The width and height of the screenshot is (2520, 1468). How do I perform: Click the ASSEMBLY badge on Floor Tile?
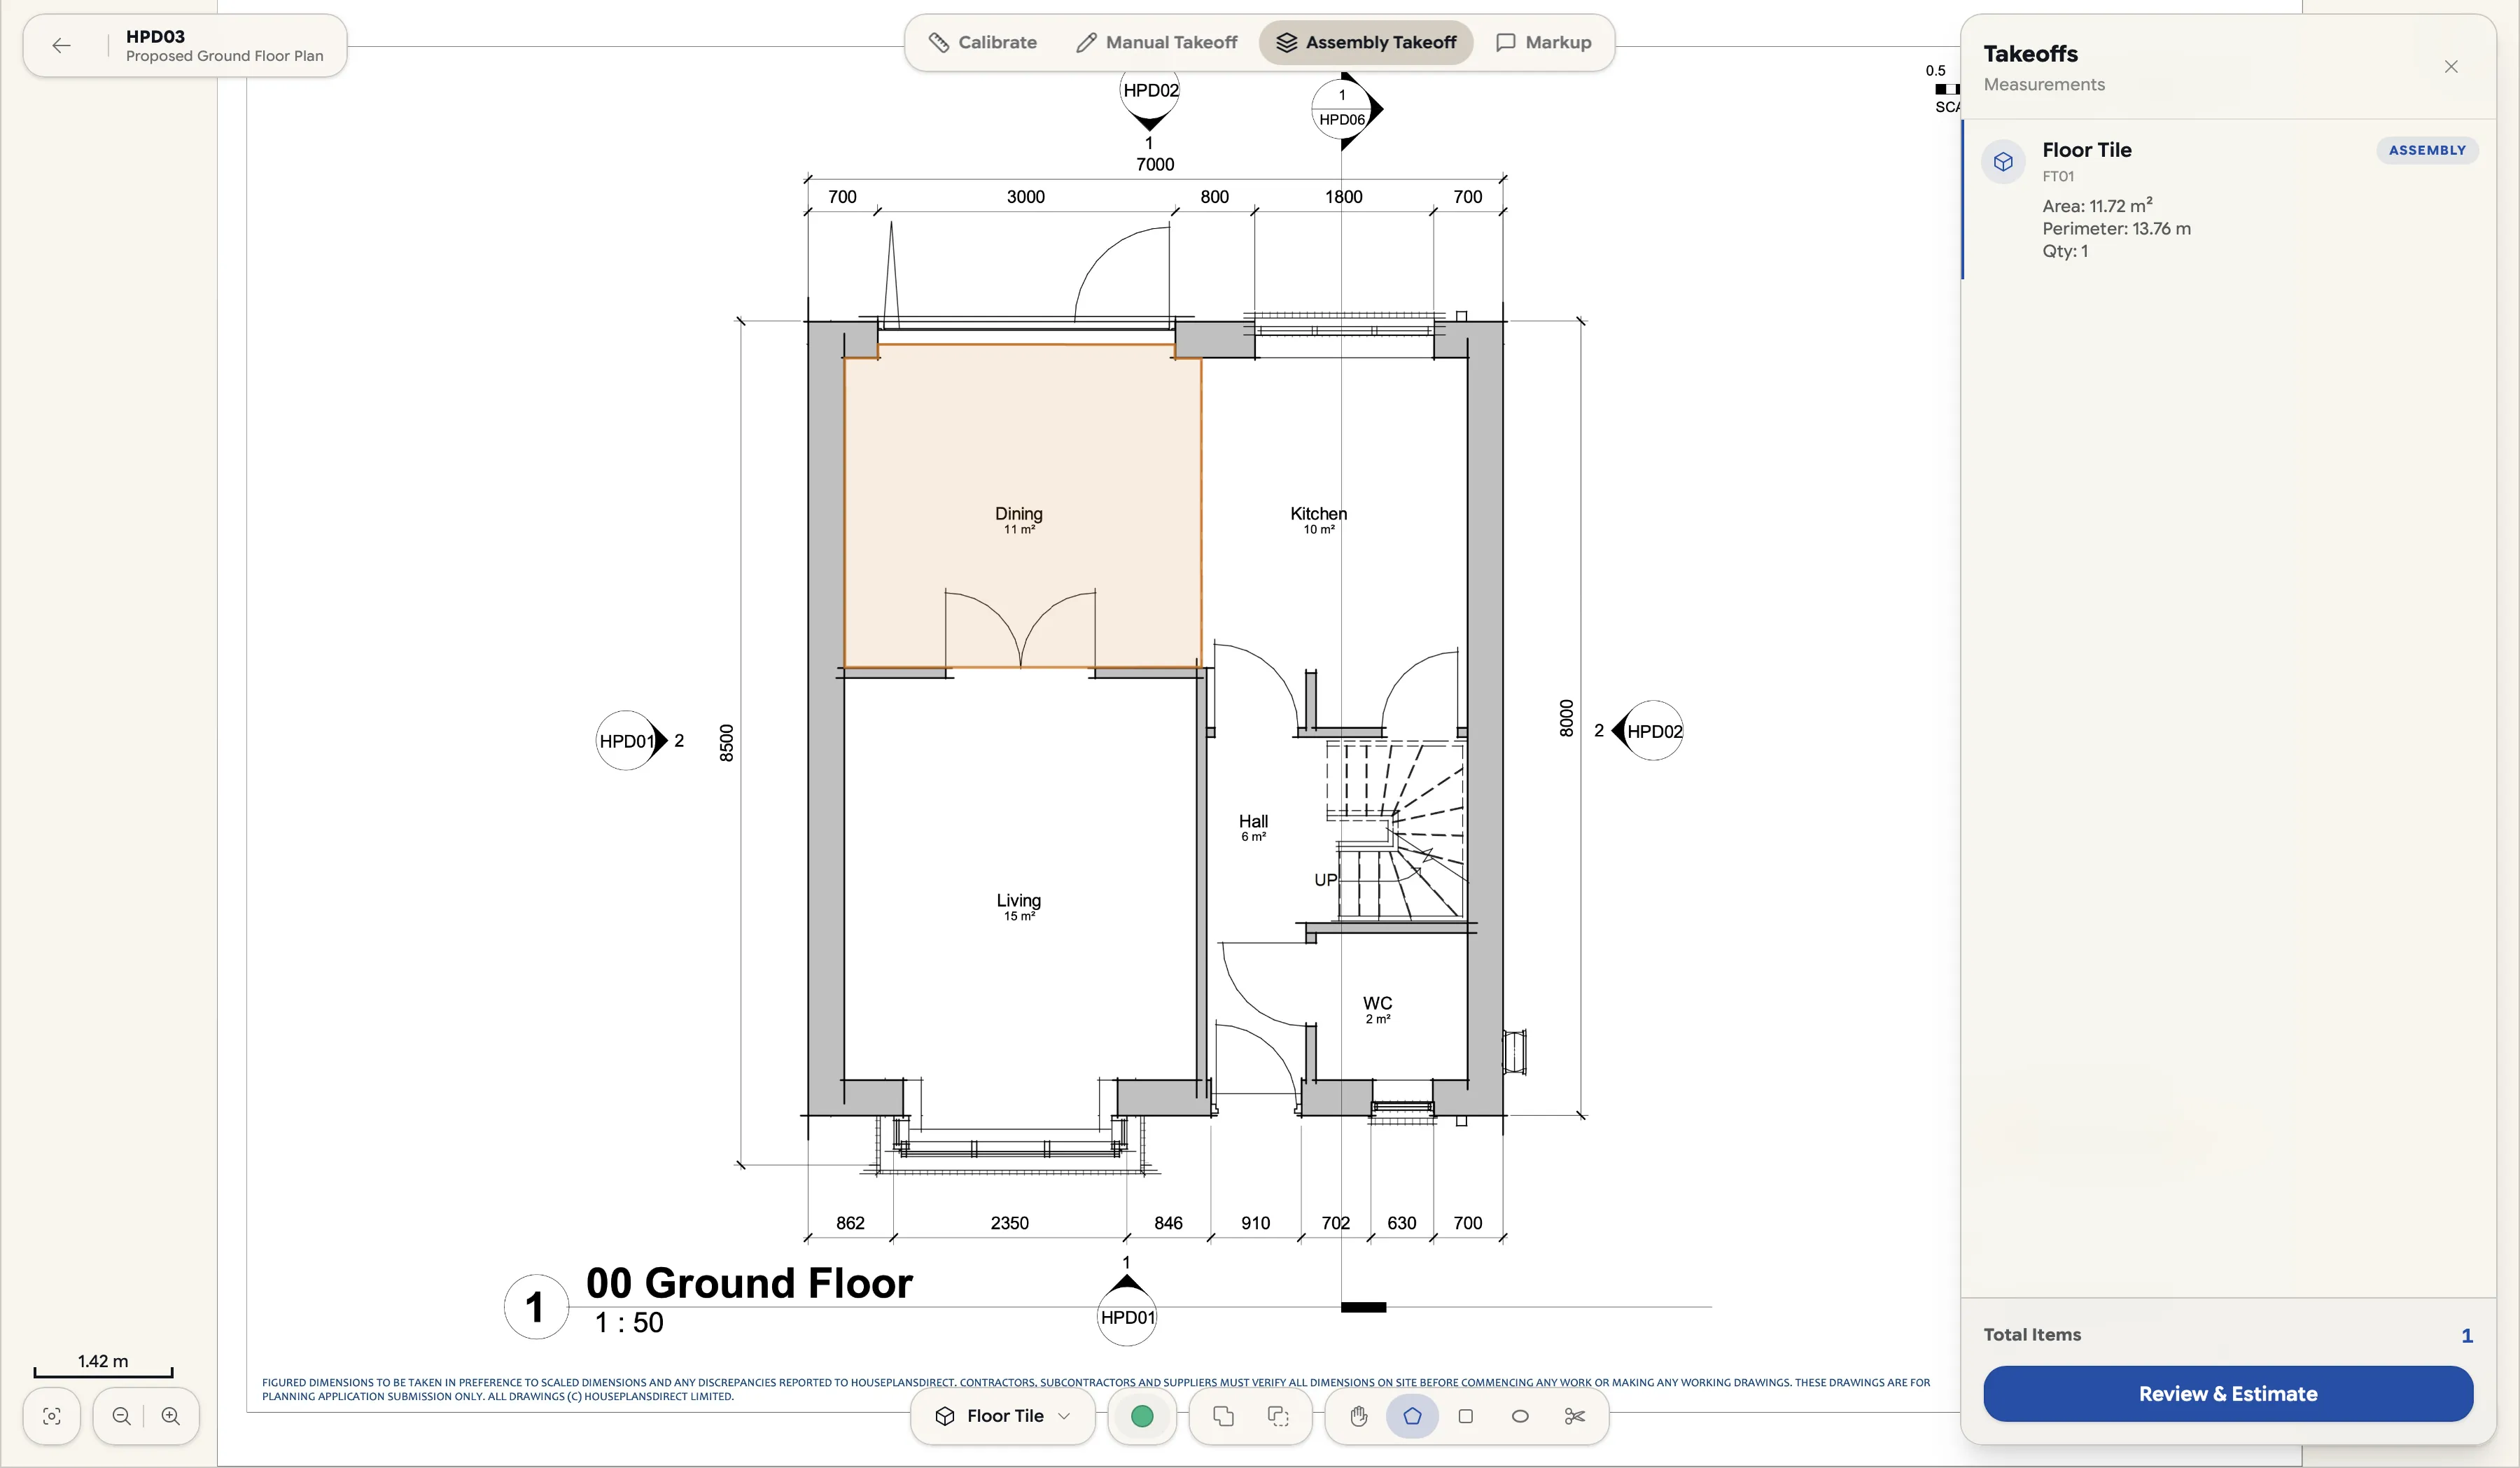click(2427, 150)
